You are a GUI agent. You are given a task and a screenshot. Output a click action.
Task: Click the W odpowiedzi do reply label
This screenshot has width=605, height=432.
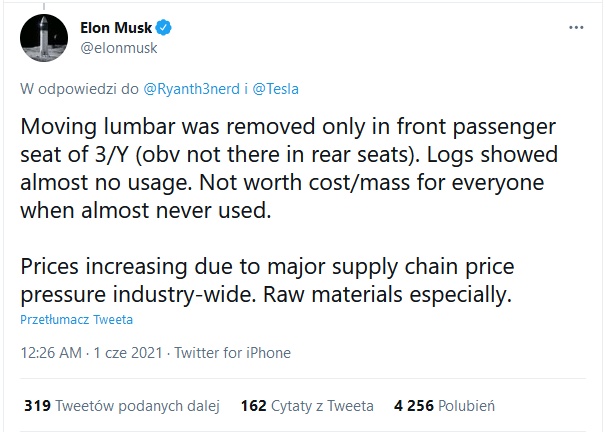(79, 89)
